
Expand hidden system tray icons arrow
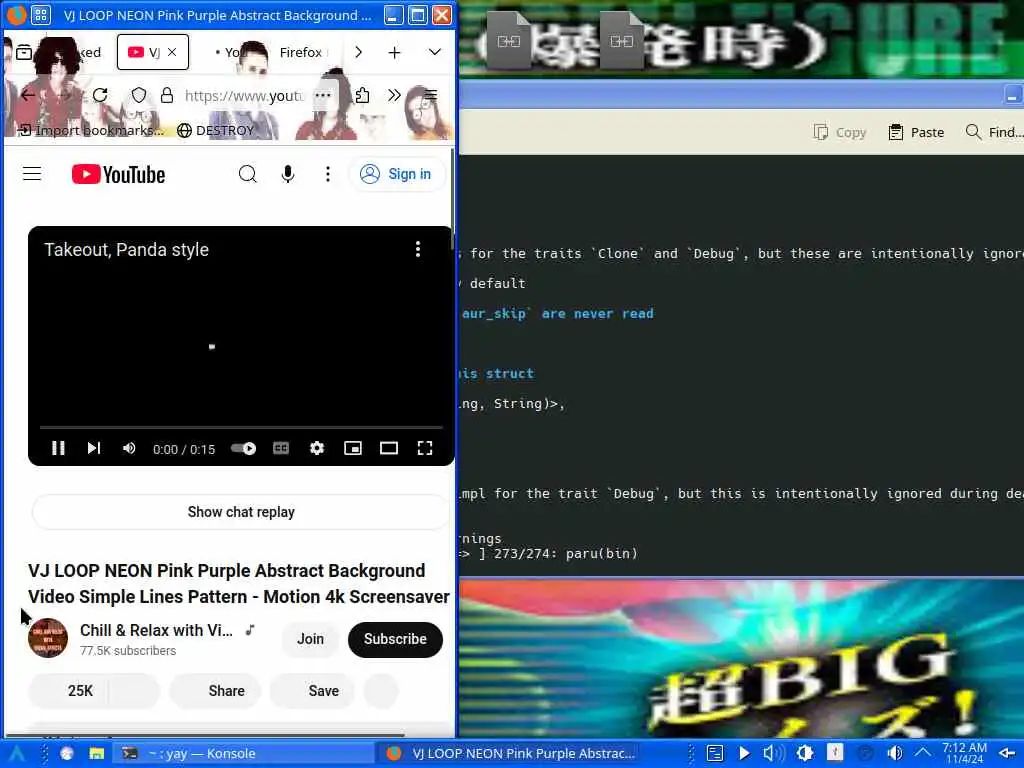[x=922, y=753]
